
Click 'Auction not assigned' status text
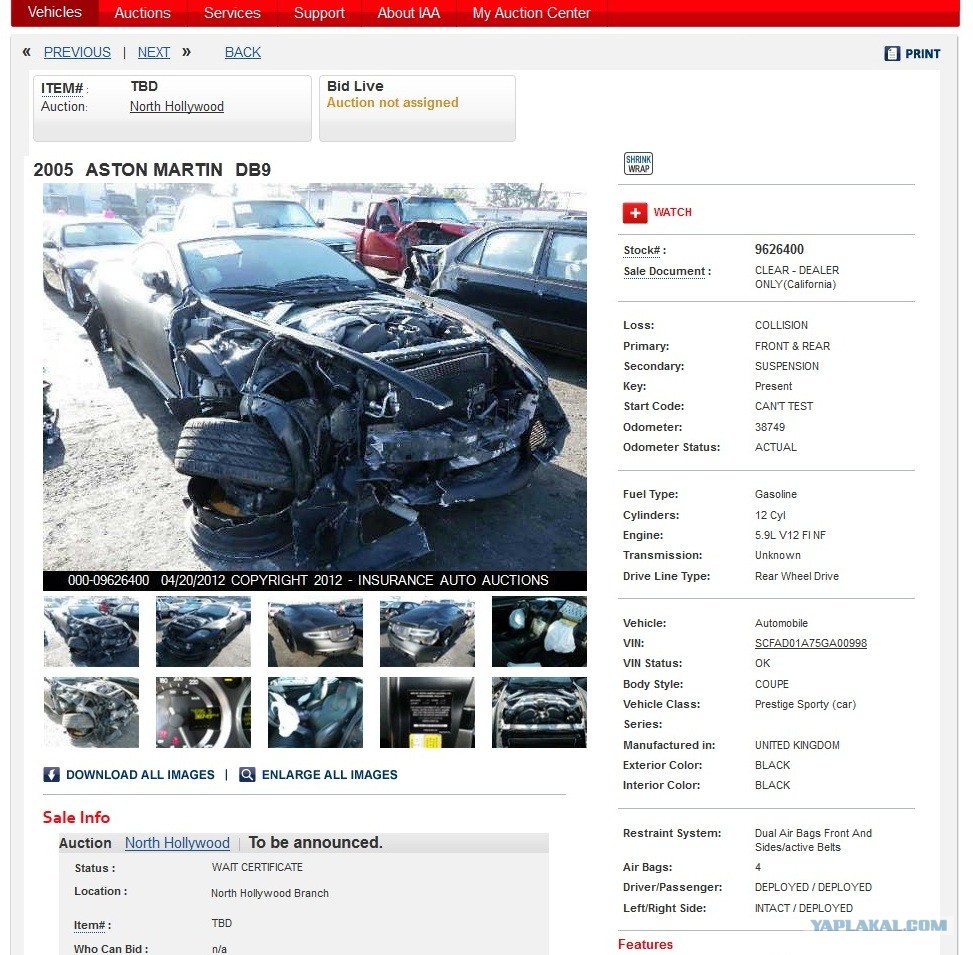click(393, 103)
